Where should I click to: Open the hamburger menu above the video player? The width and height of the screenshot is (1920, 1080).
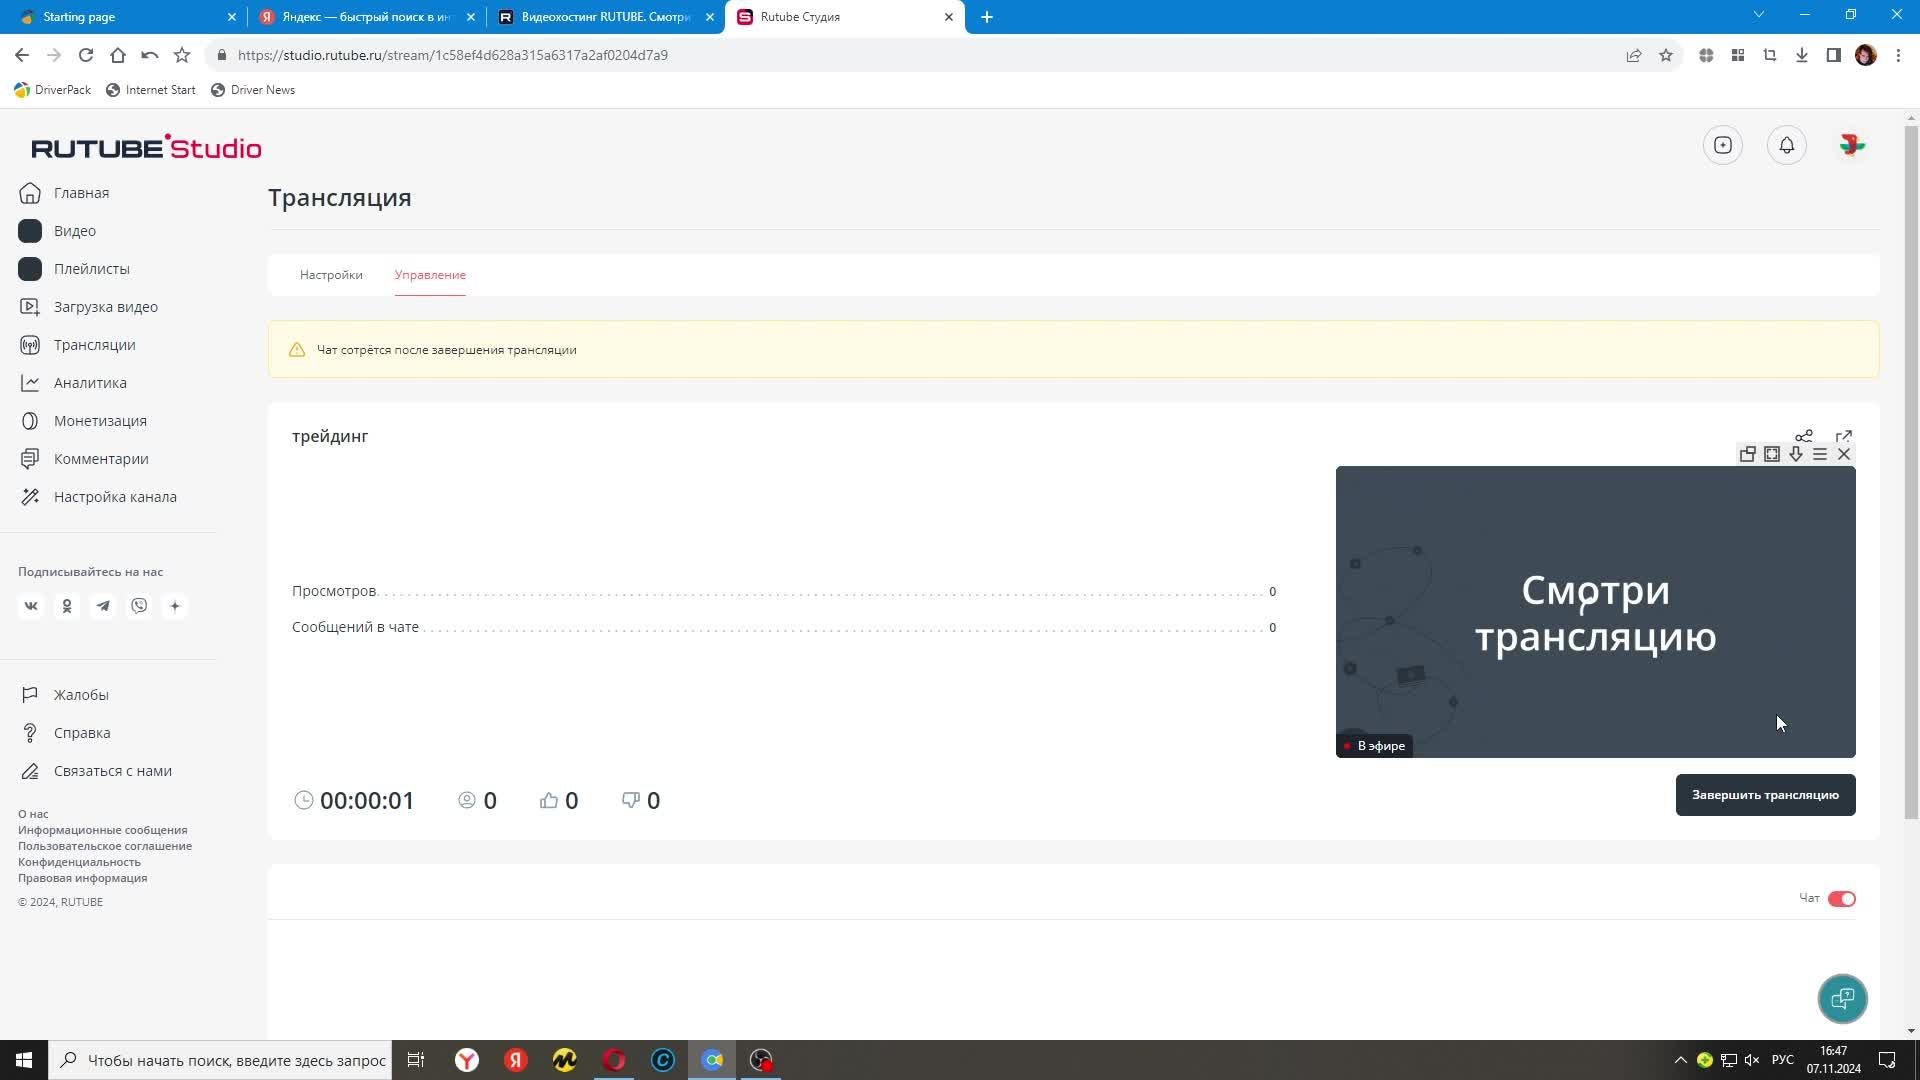click(x=1820, y=454)
